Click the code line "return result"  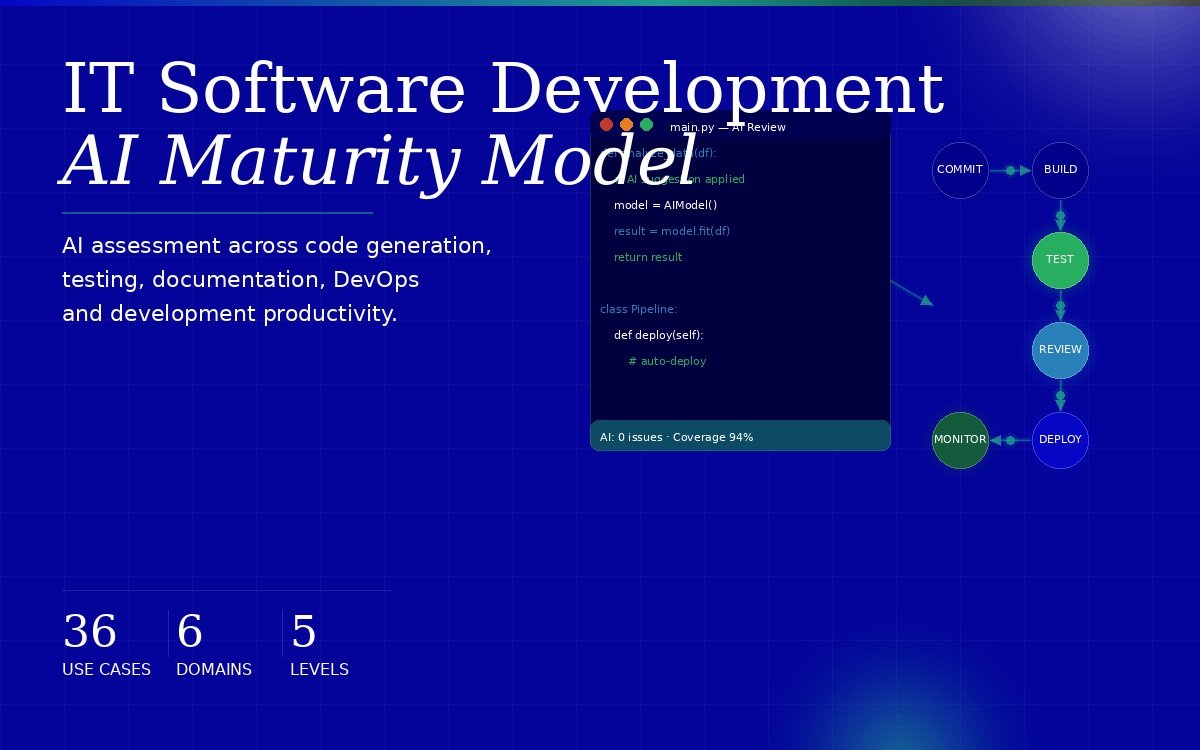point(648,257)
